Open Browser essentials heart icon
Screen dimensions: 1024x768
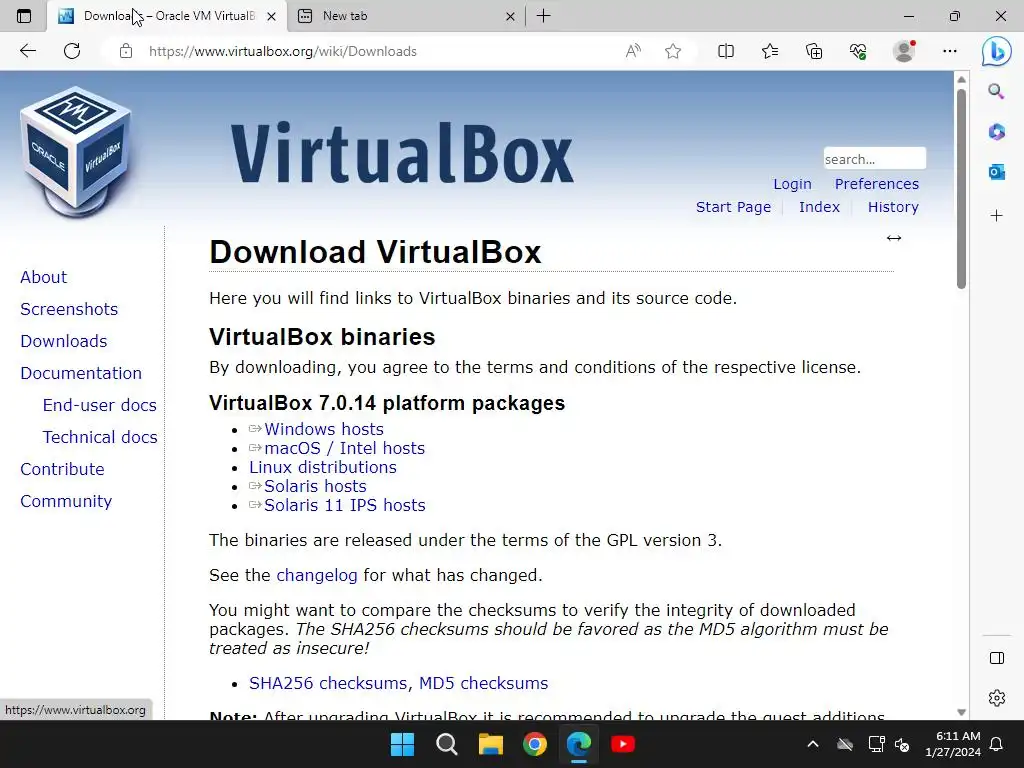(858, 51)
